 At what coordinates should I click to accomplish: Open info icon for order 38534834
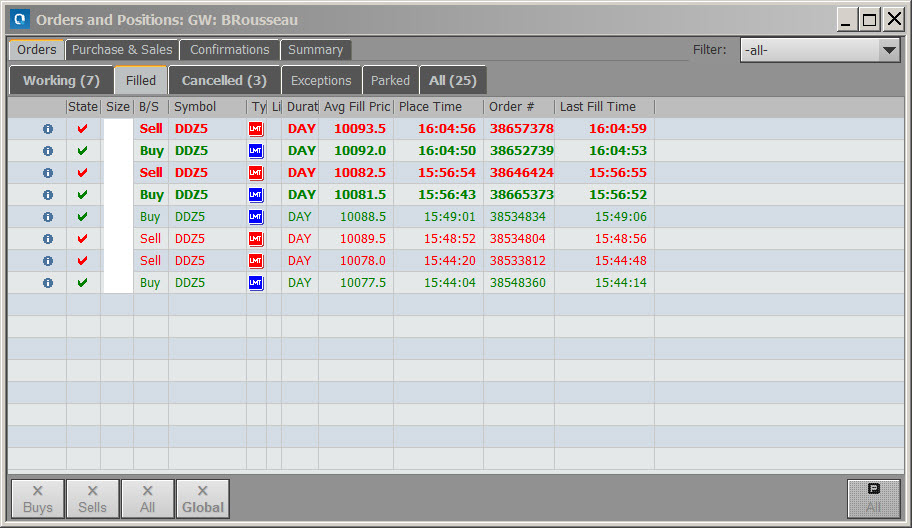click(x=48, y=217)
